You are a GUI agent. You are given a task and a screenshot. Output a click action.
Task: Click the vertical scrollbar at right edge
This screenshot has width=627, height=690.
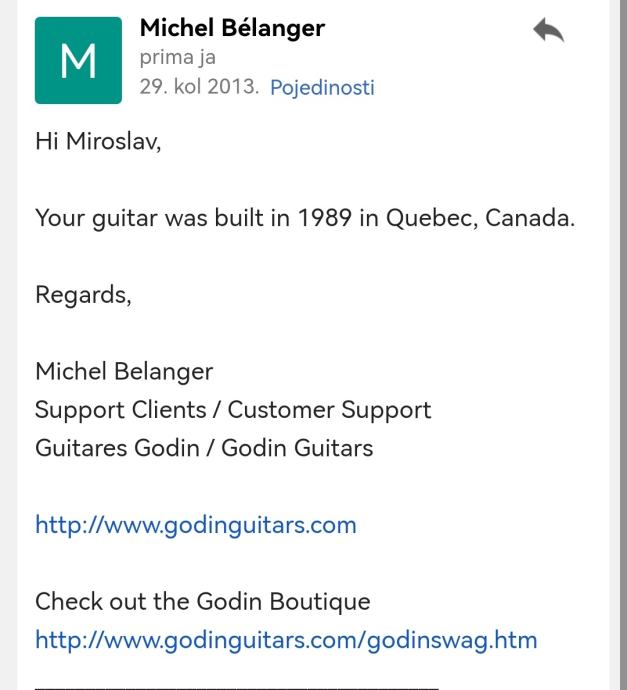pos(621,345)
